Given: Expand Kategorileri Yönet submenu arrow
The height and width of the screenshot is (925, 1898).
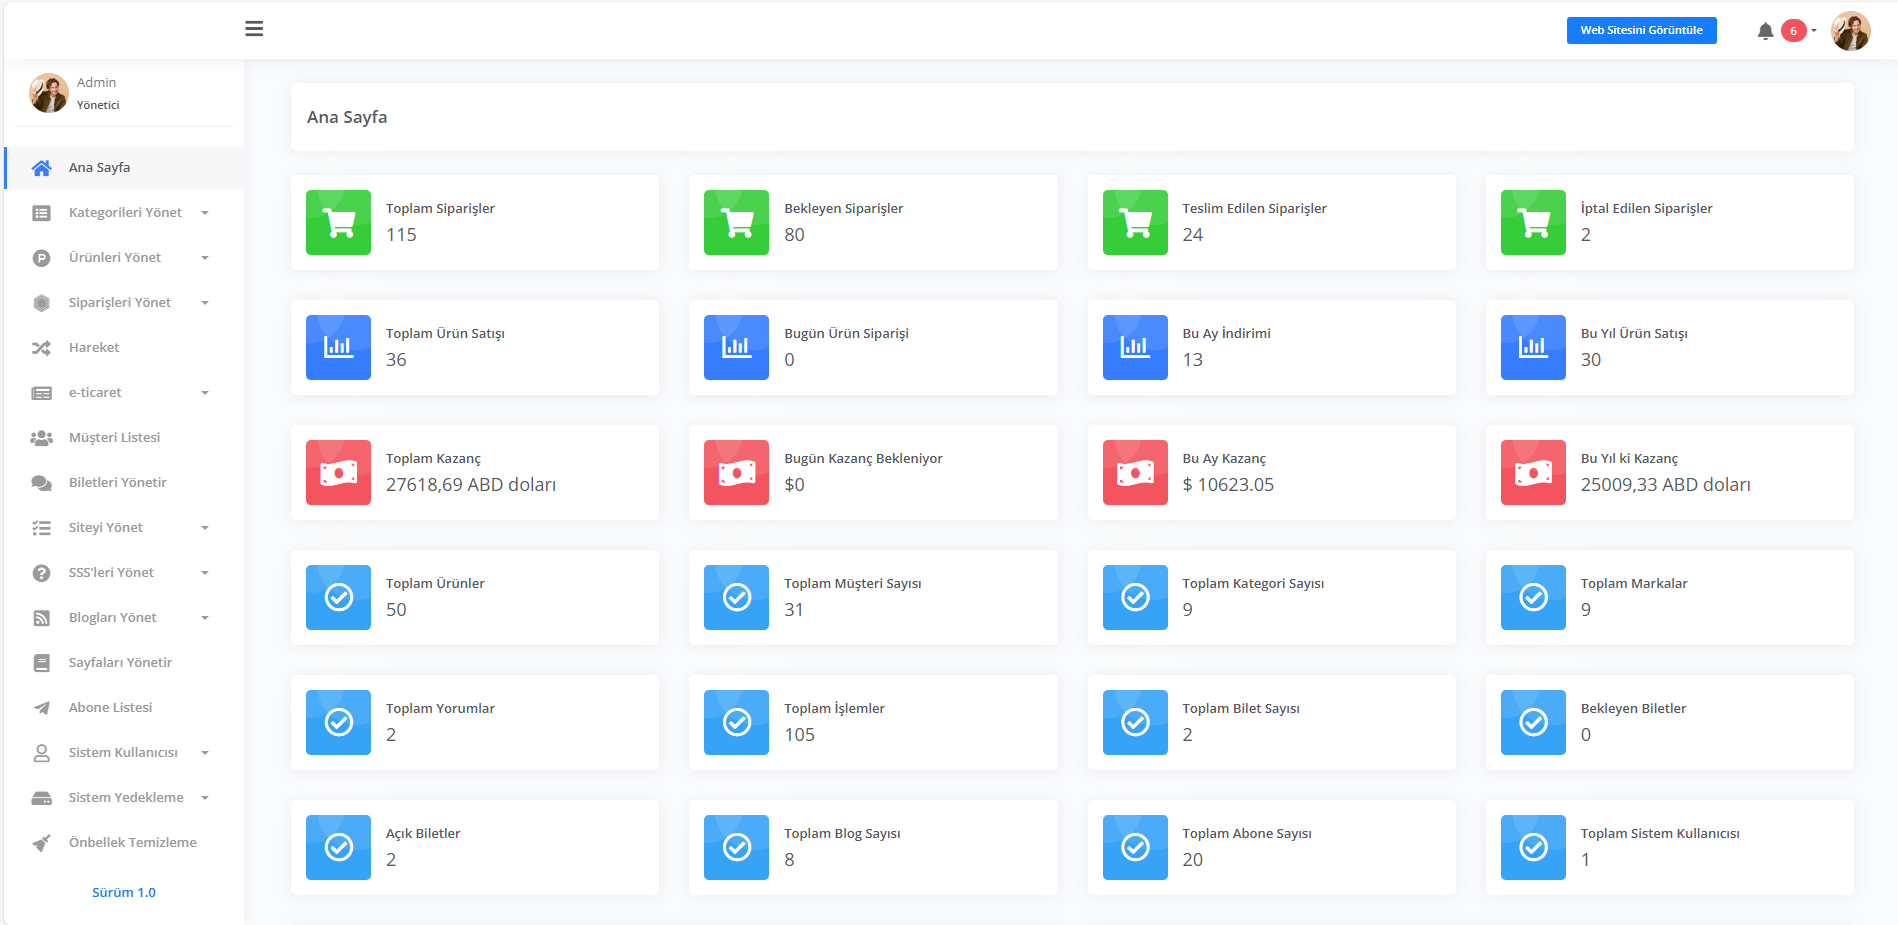Looking at the screenshot, I should [x=205, y=213].
